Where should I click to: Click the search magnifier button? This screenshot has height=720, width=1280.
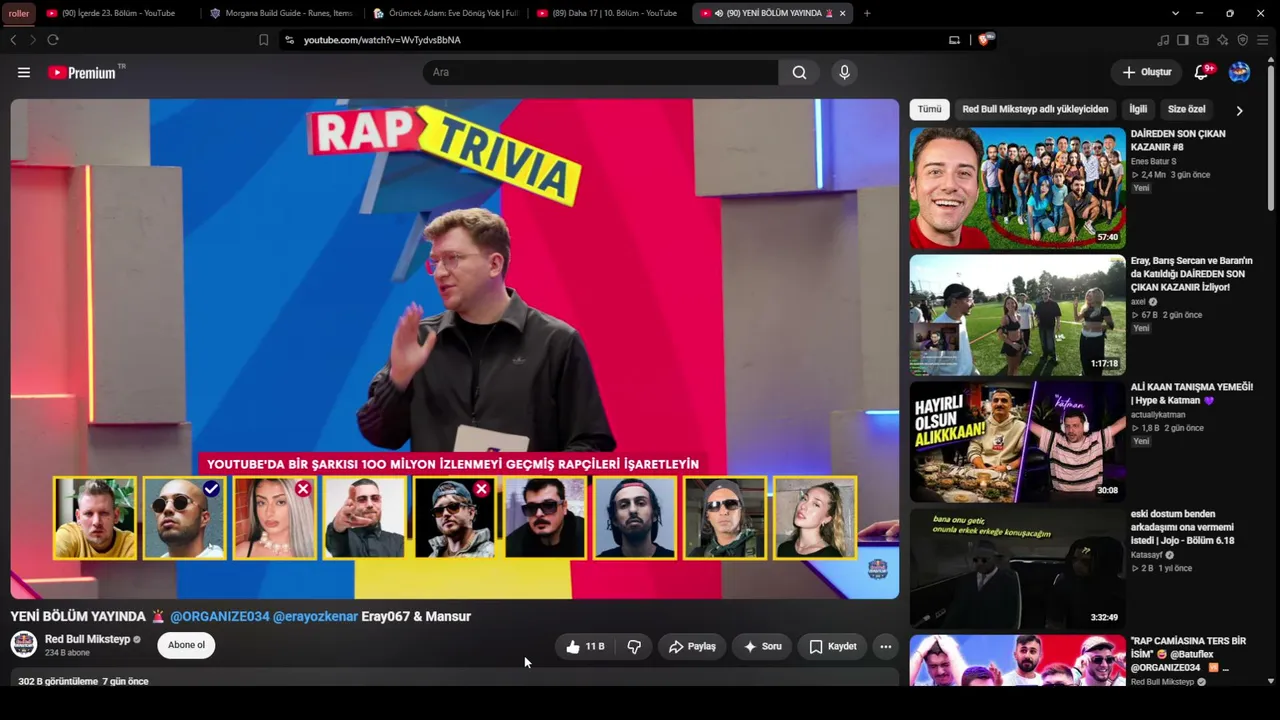[x=799, y=72]
